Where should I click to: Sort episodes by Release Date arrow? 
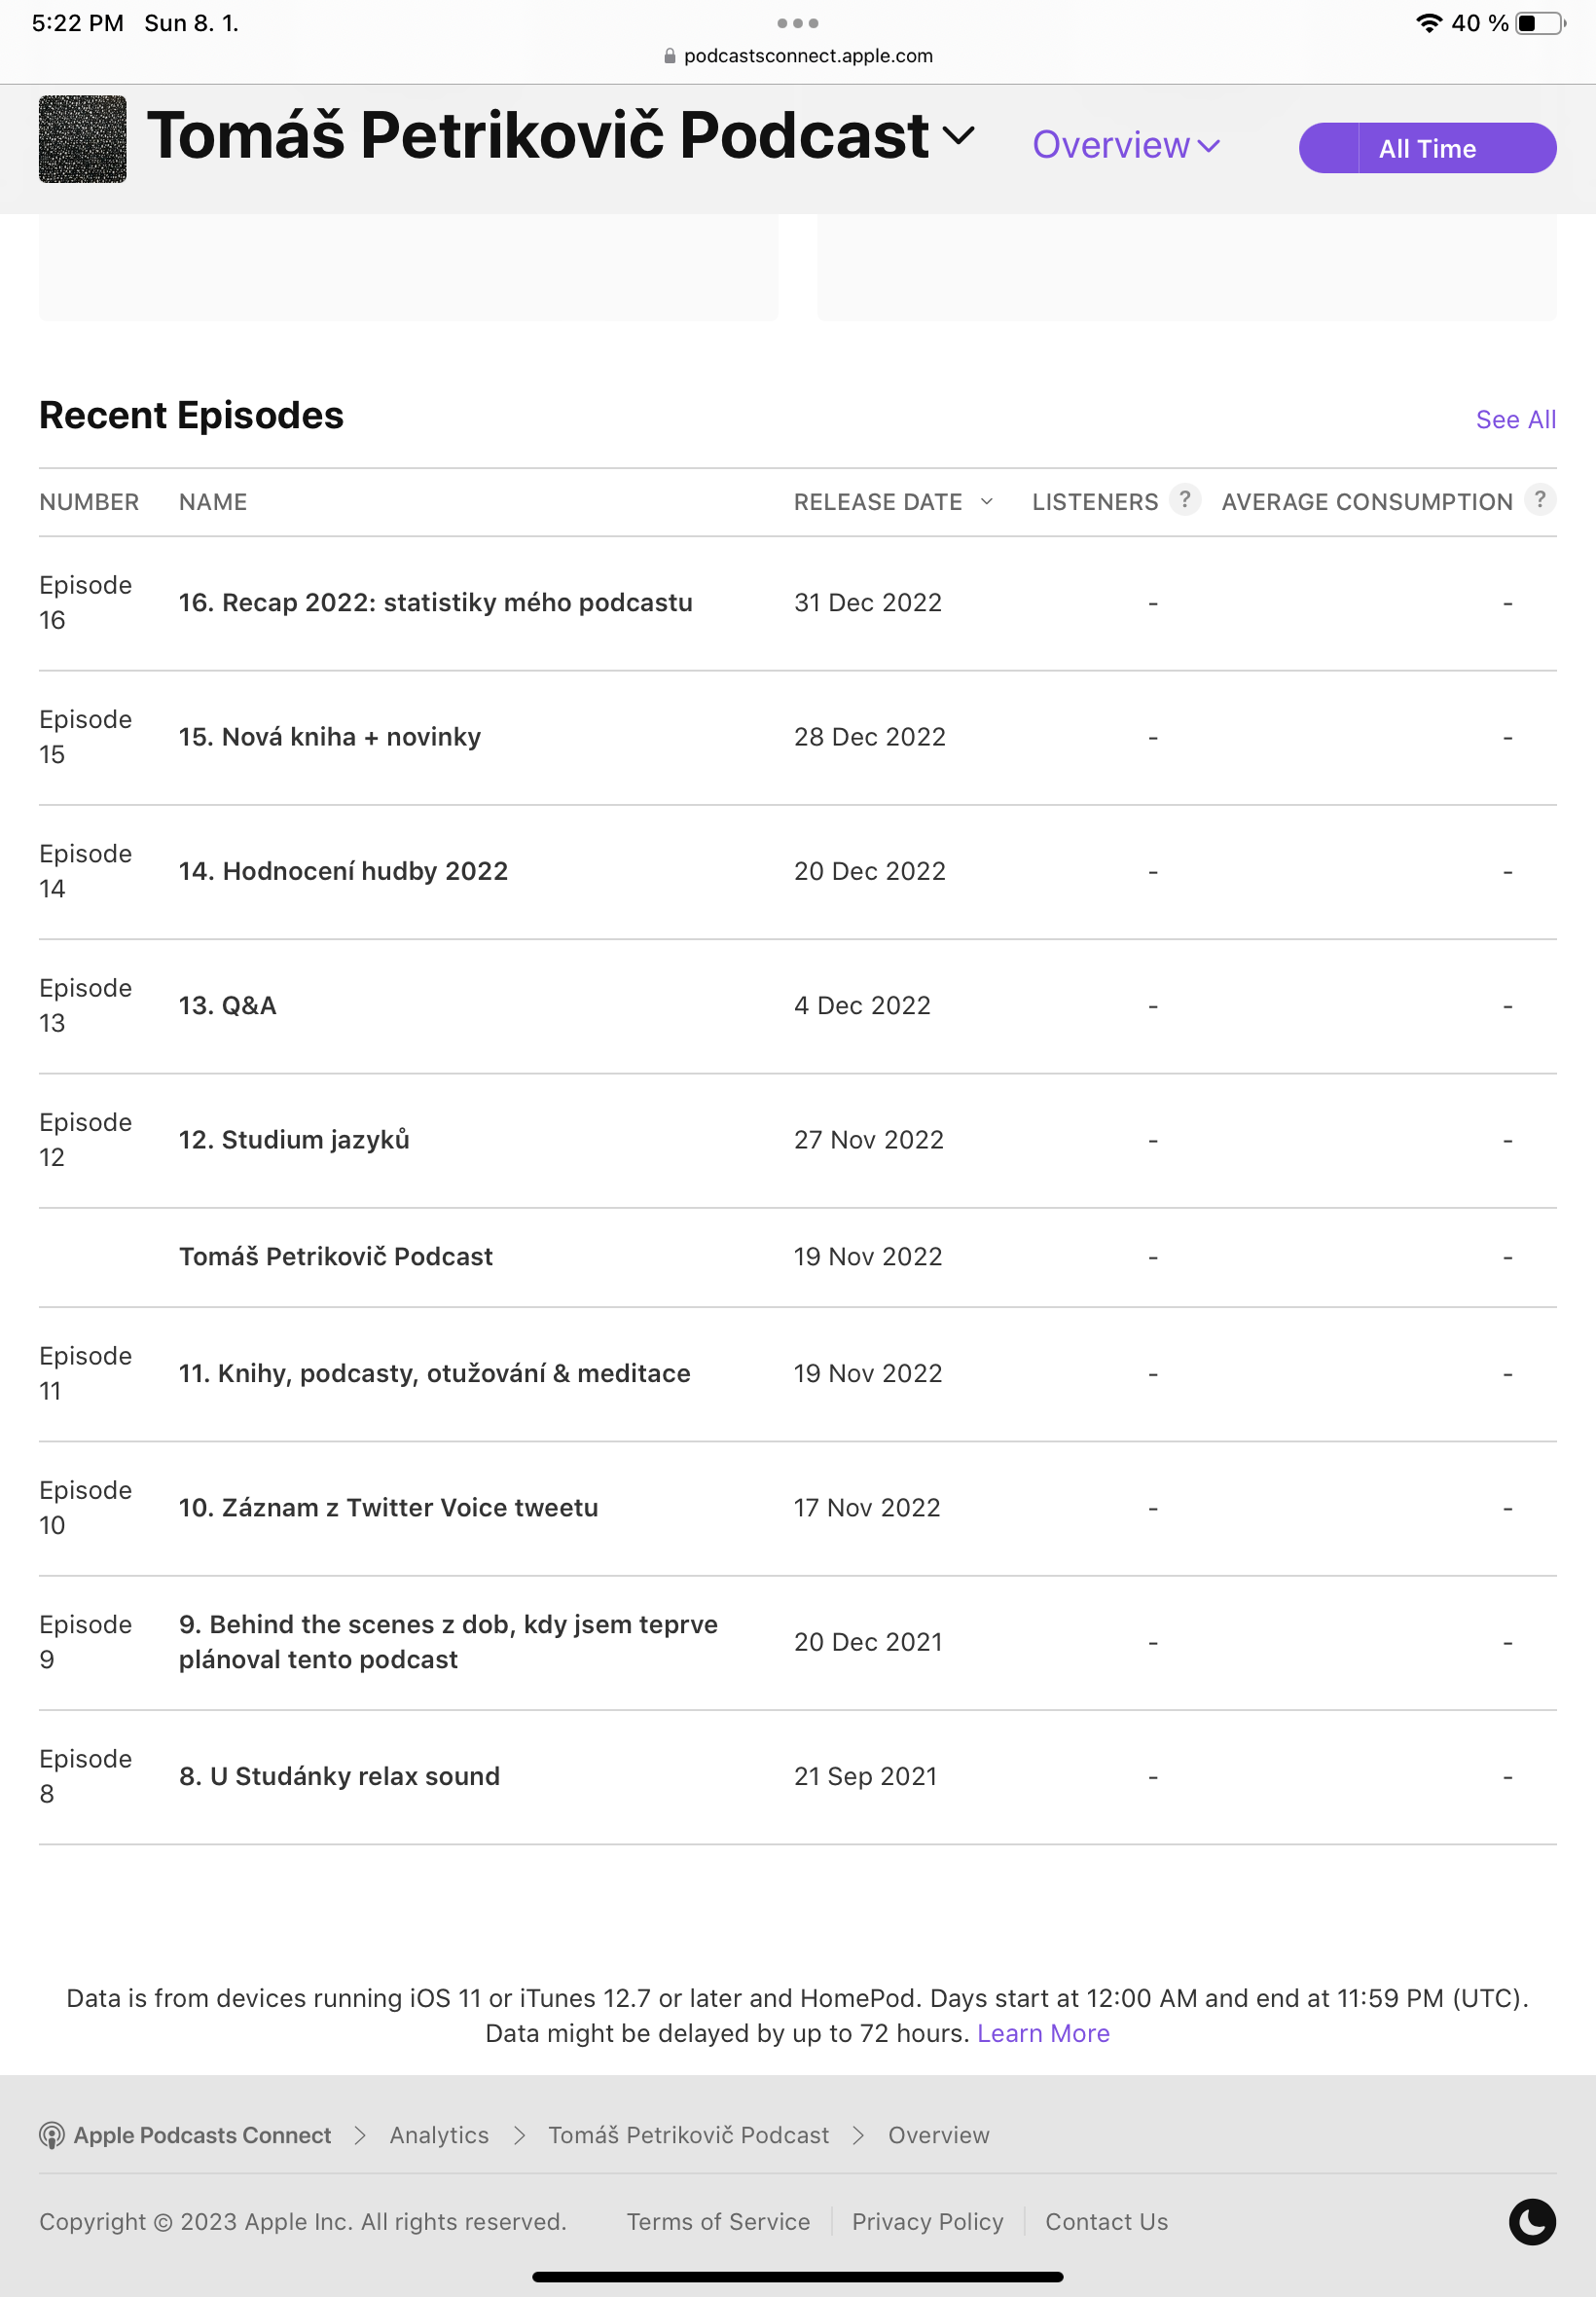[987, 502]
